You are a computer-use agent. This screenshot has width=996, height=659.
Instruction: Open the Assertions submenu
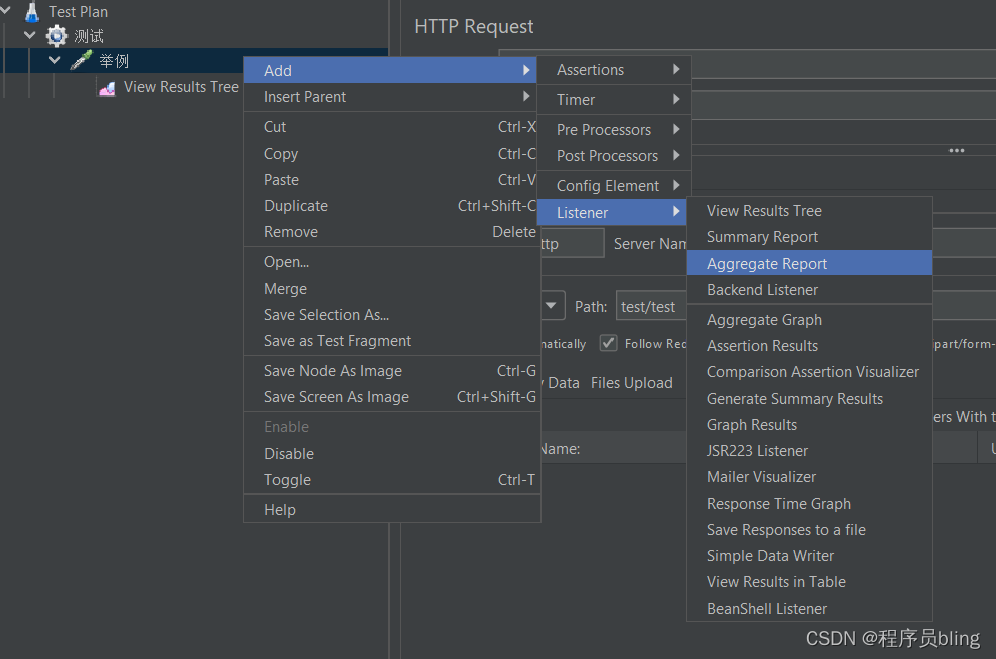(590, 70)
